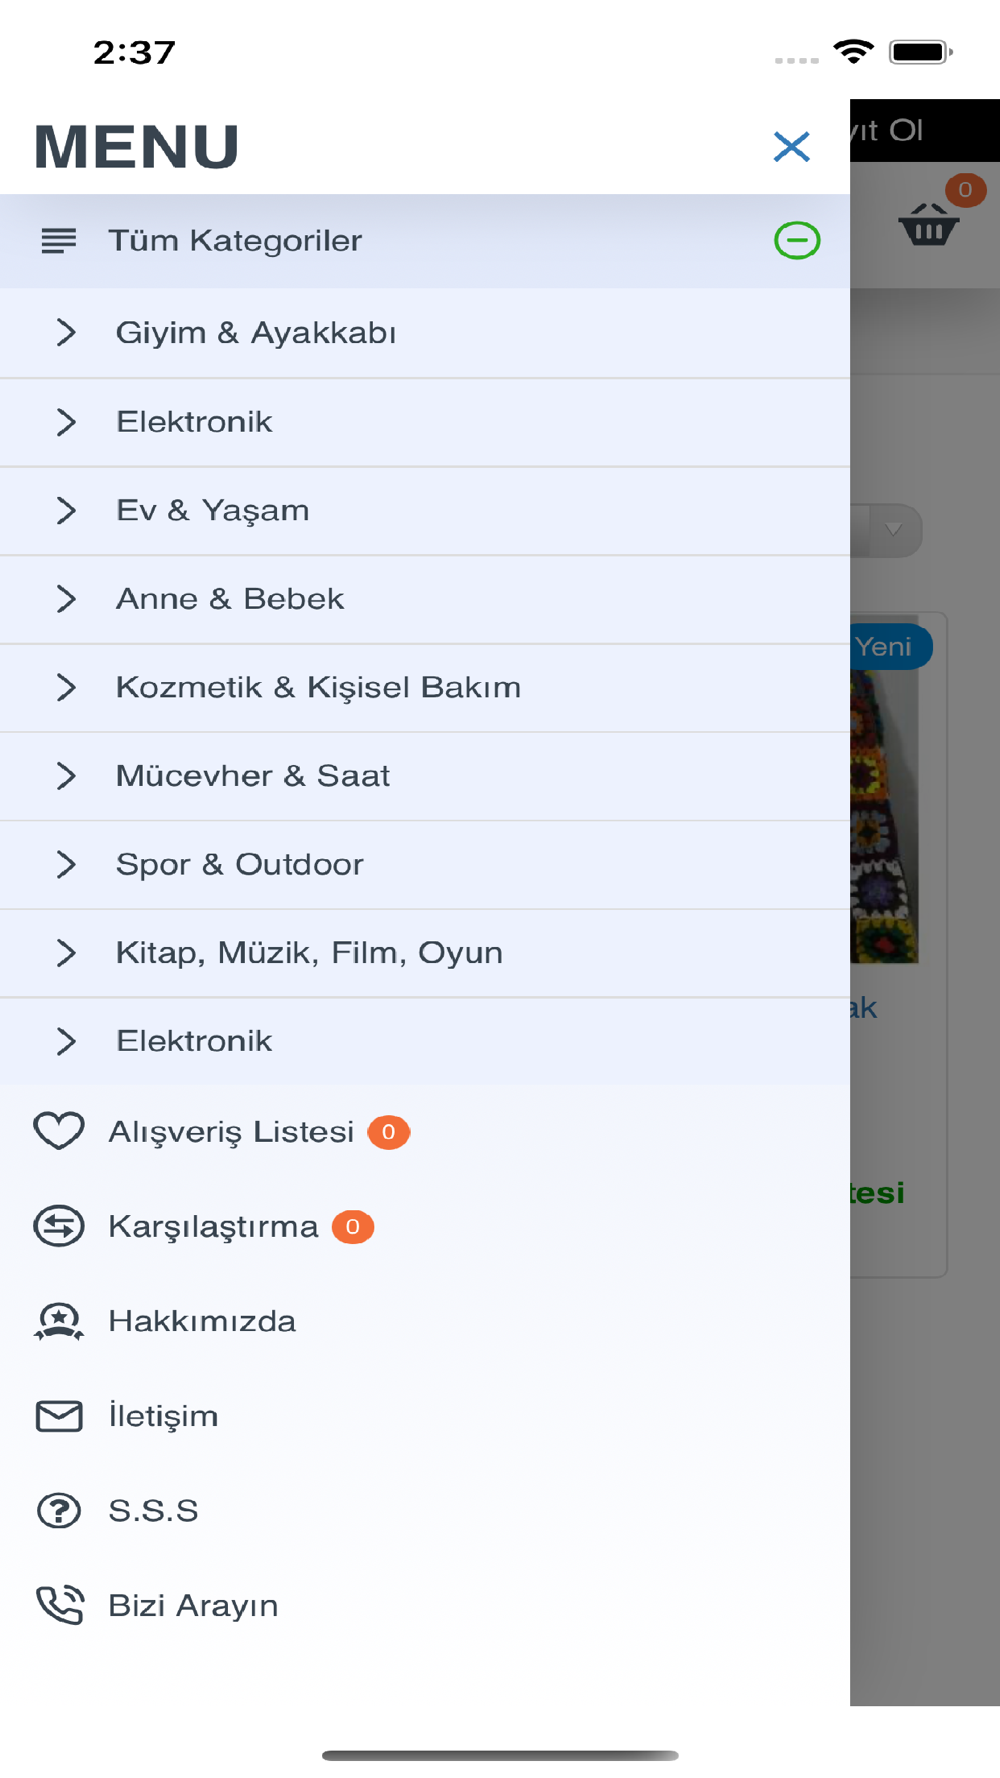Viewport: 1000px width, 1778px height.
Task: Tap the question mark icon for S.S.S
Action: [59, 1510]
